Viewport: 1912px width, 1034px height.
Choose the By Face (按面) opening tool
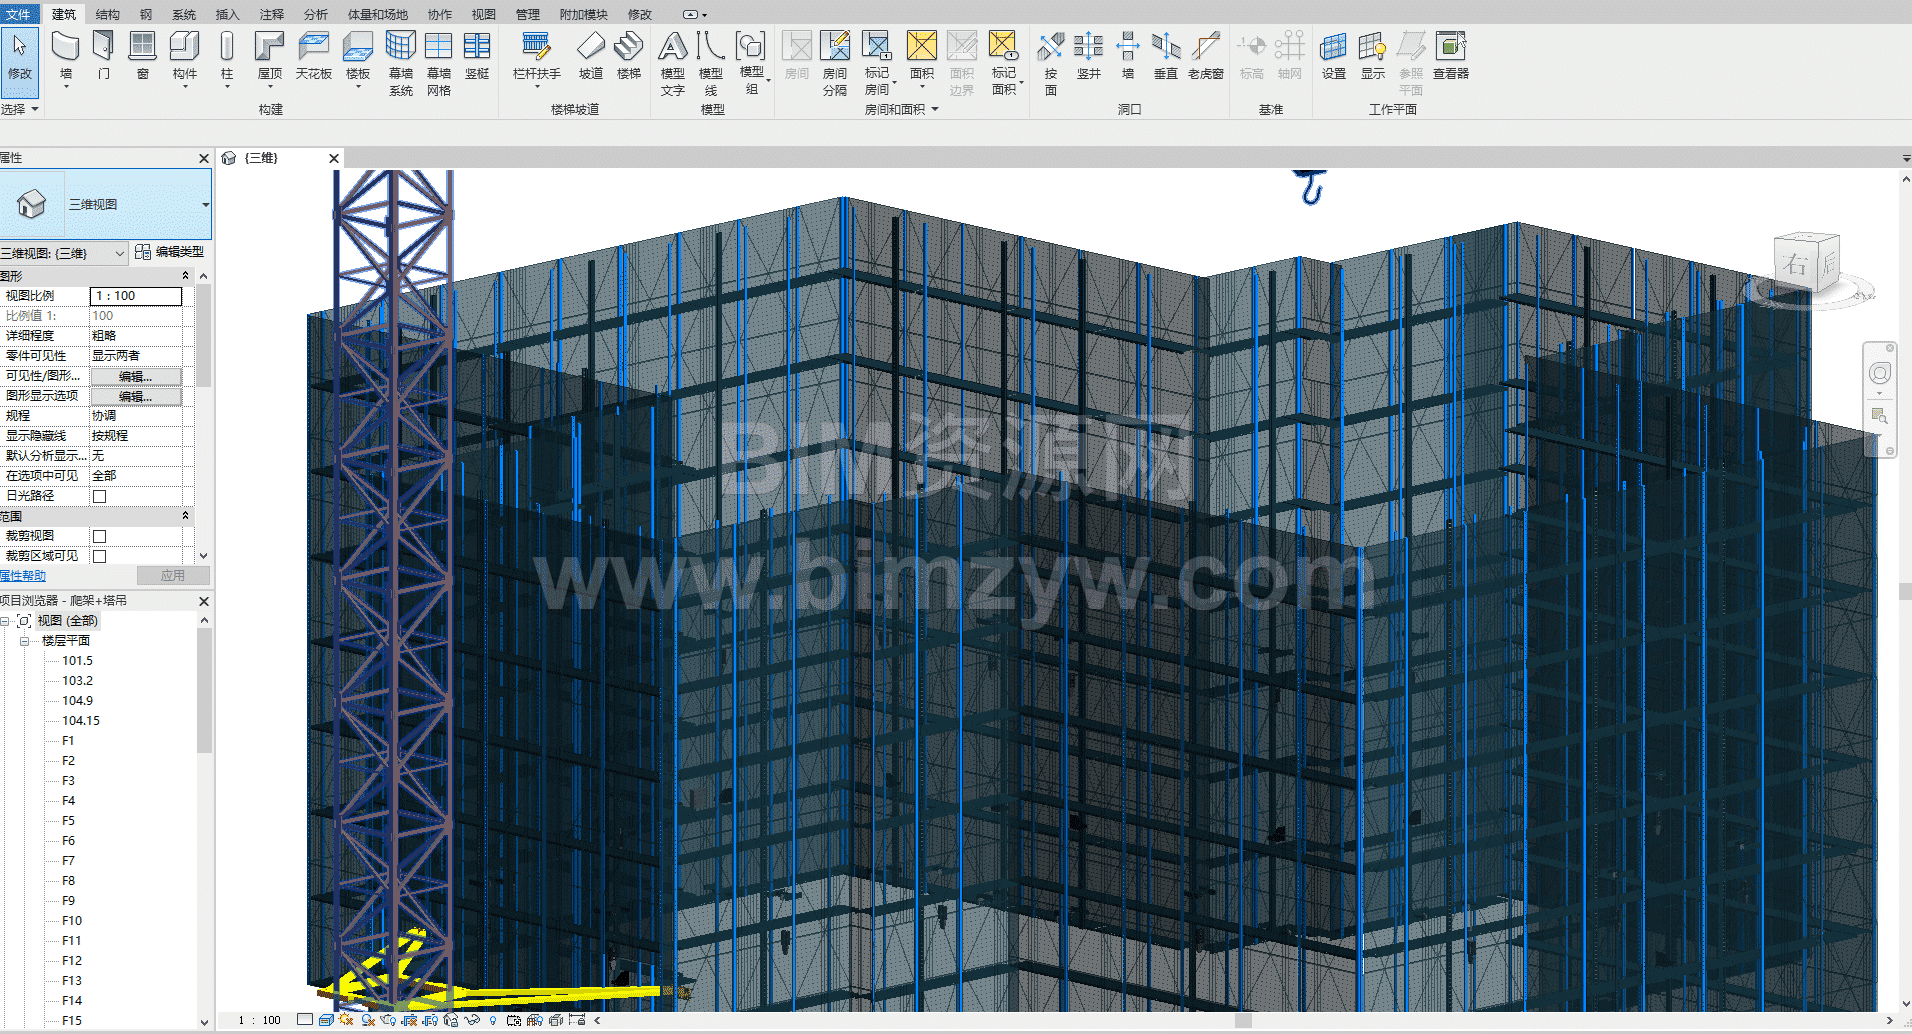pos(1050,63)
